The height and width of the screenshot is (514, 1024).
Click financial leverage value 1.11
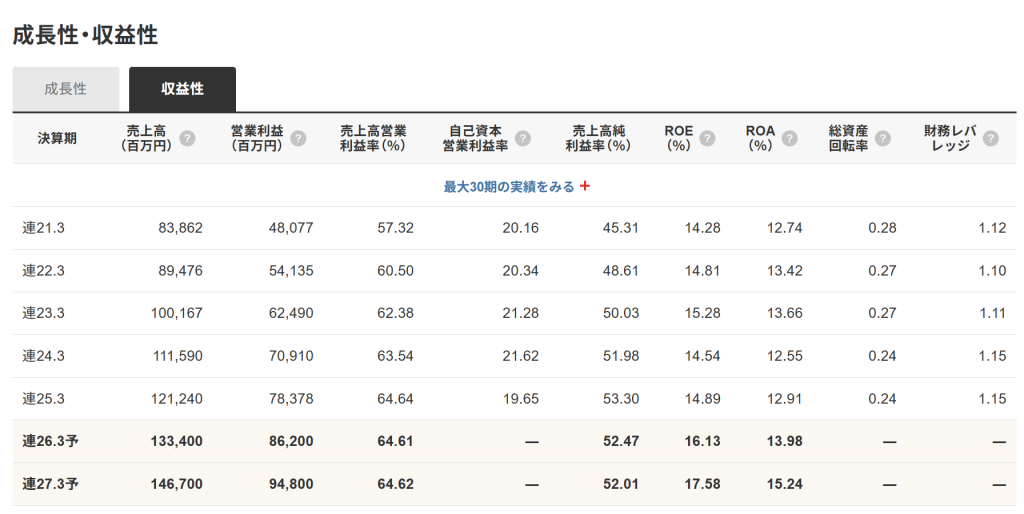[993, 313]
